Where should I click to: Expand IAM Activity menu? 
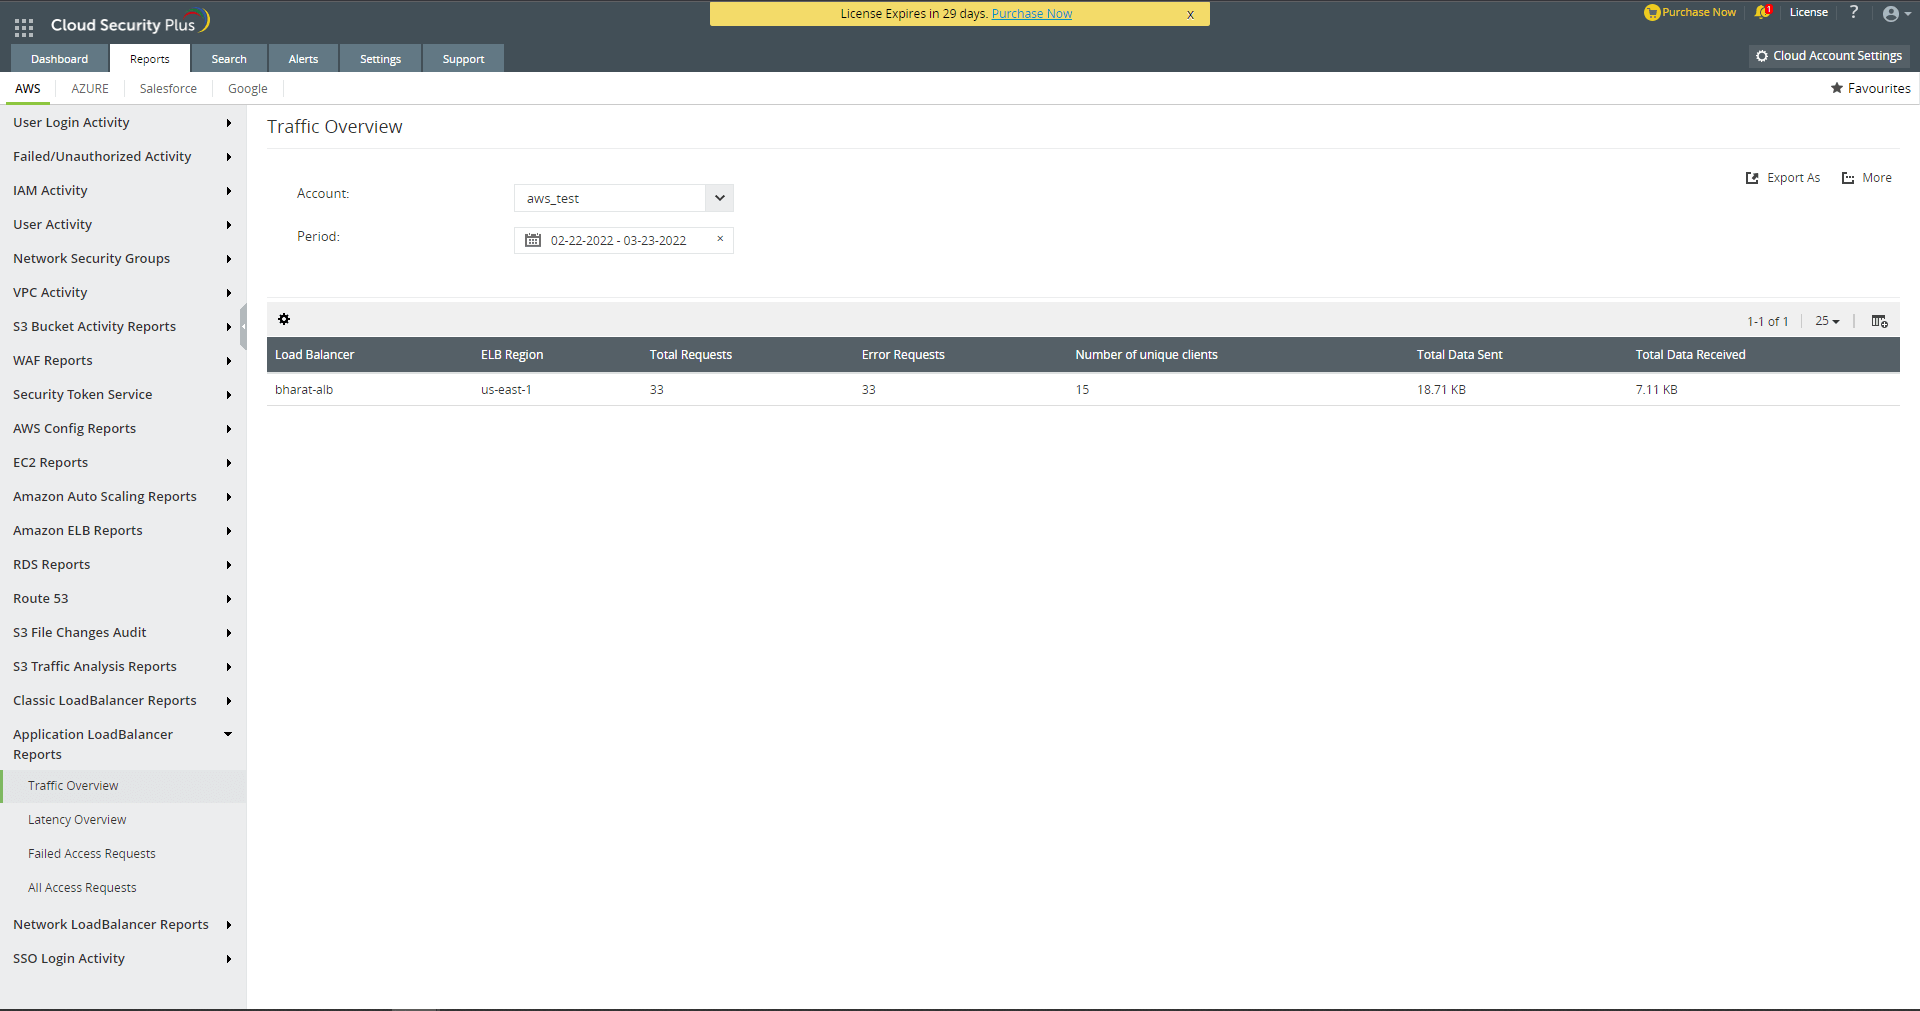[123, 191]
